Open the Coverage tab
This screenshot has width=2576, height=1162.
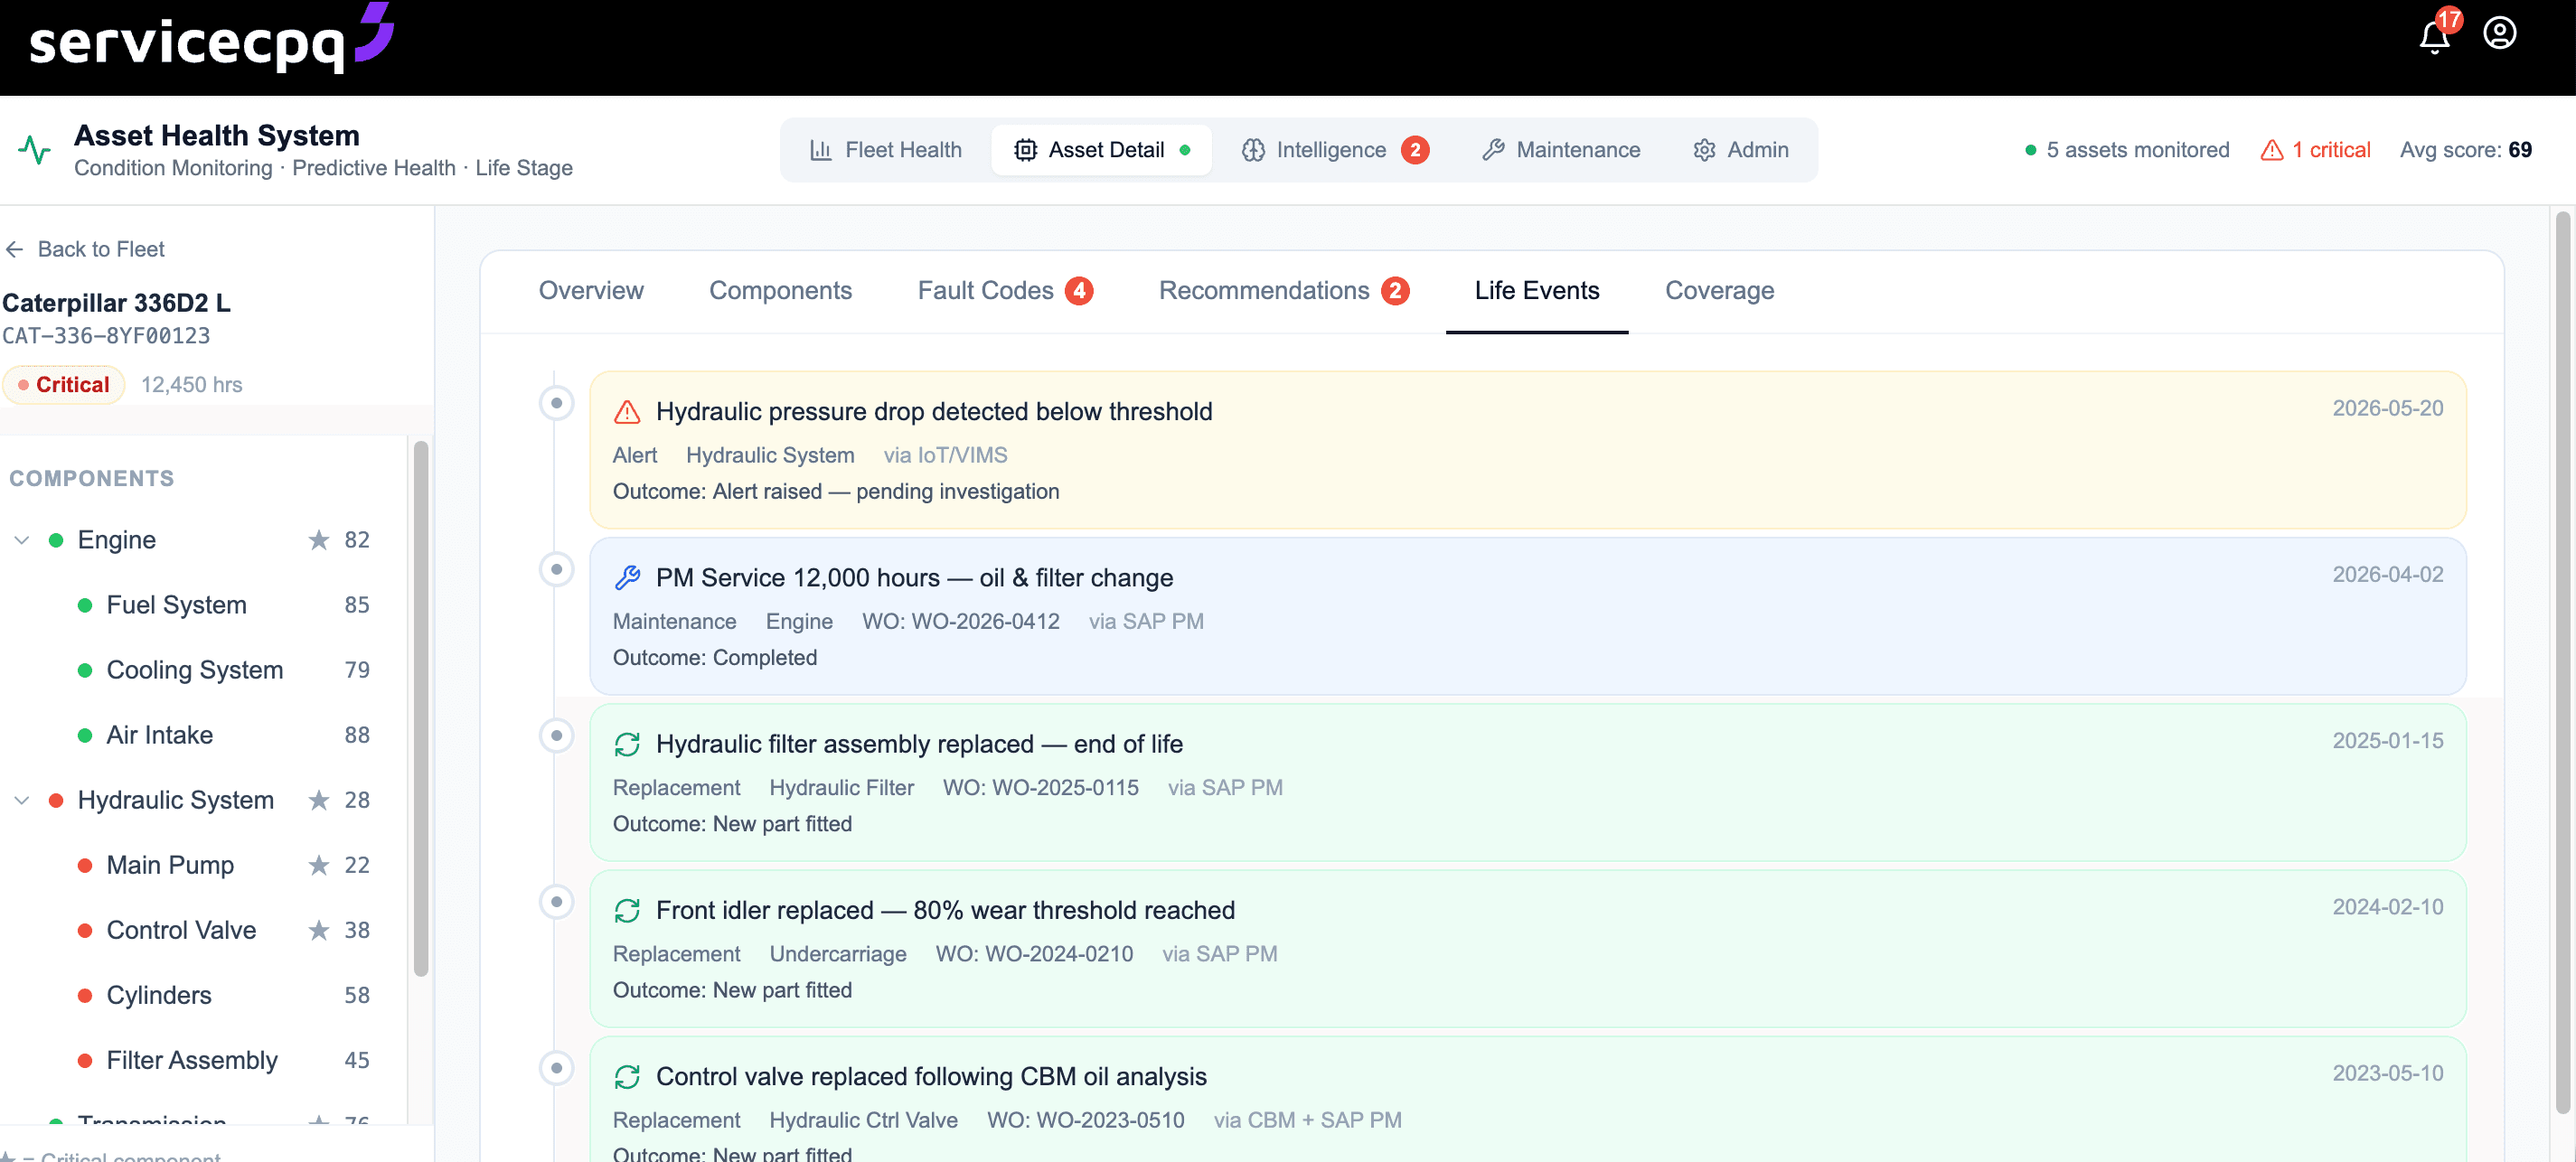[x=1719, y=291]
